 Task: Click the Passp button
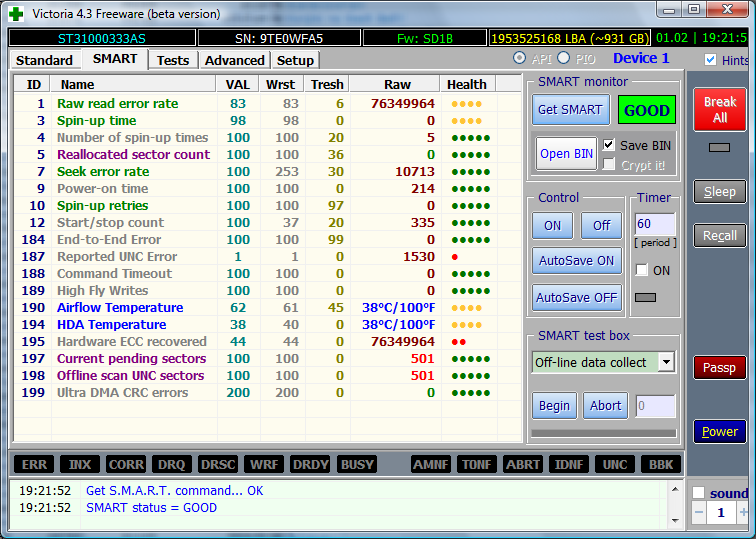pos(719,368)
